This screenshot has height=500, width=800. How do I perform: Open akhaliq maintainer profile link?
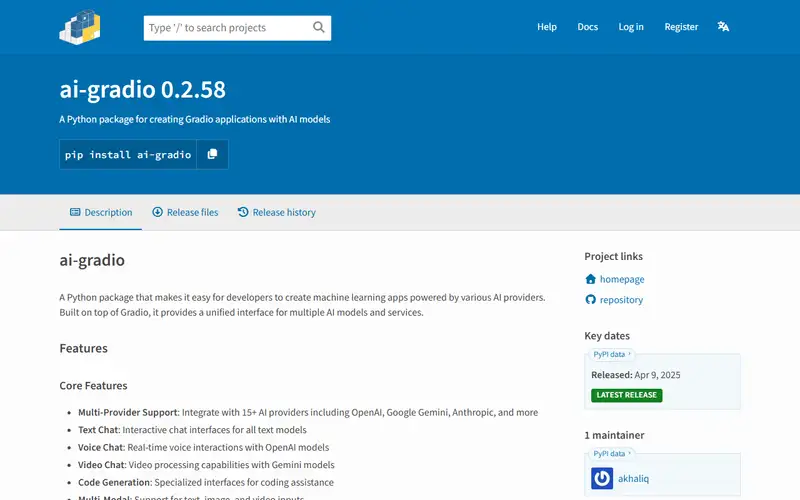click(633, 479)
